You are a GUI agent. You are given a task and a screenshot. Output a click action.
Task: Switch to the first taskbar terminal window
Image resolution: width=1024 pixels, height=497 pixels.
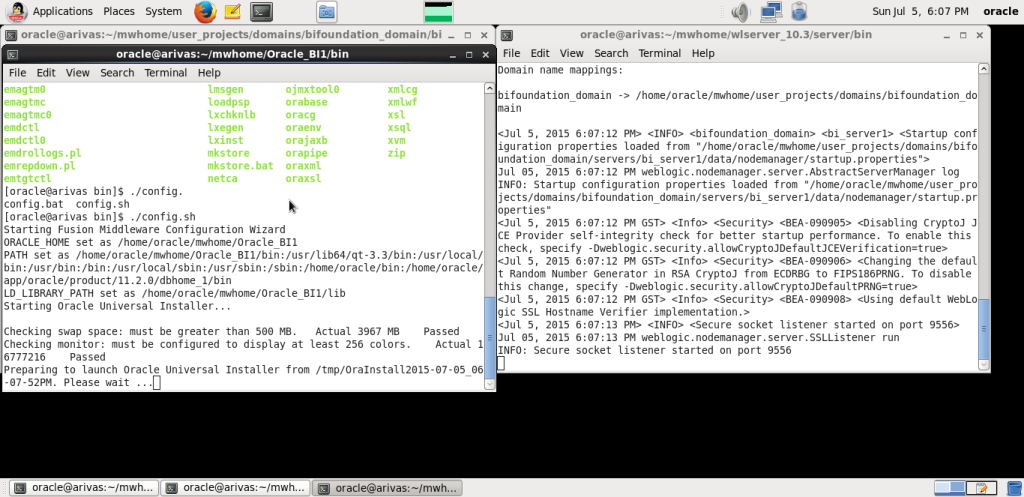pos(84,487)
